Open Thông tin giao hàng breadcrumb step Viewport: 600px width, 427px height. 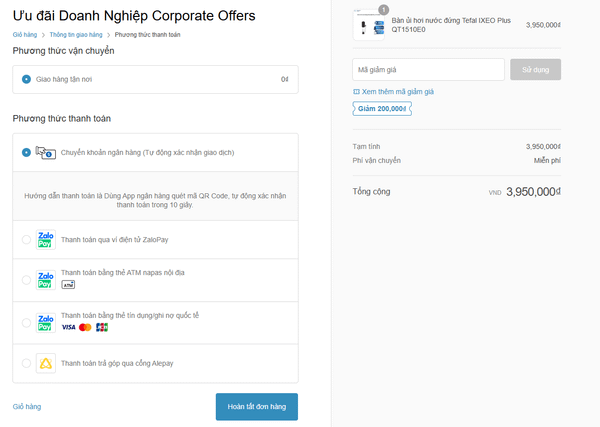point(76,35)
